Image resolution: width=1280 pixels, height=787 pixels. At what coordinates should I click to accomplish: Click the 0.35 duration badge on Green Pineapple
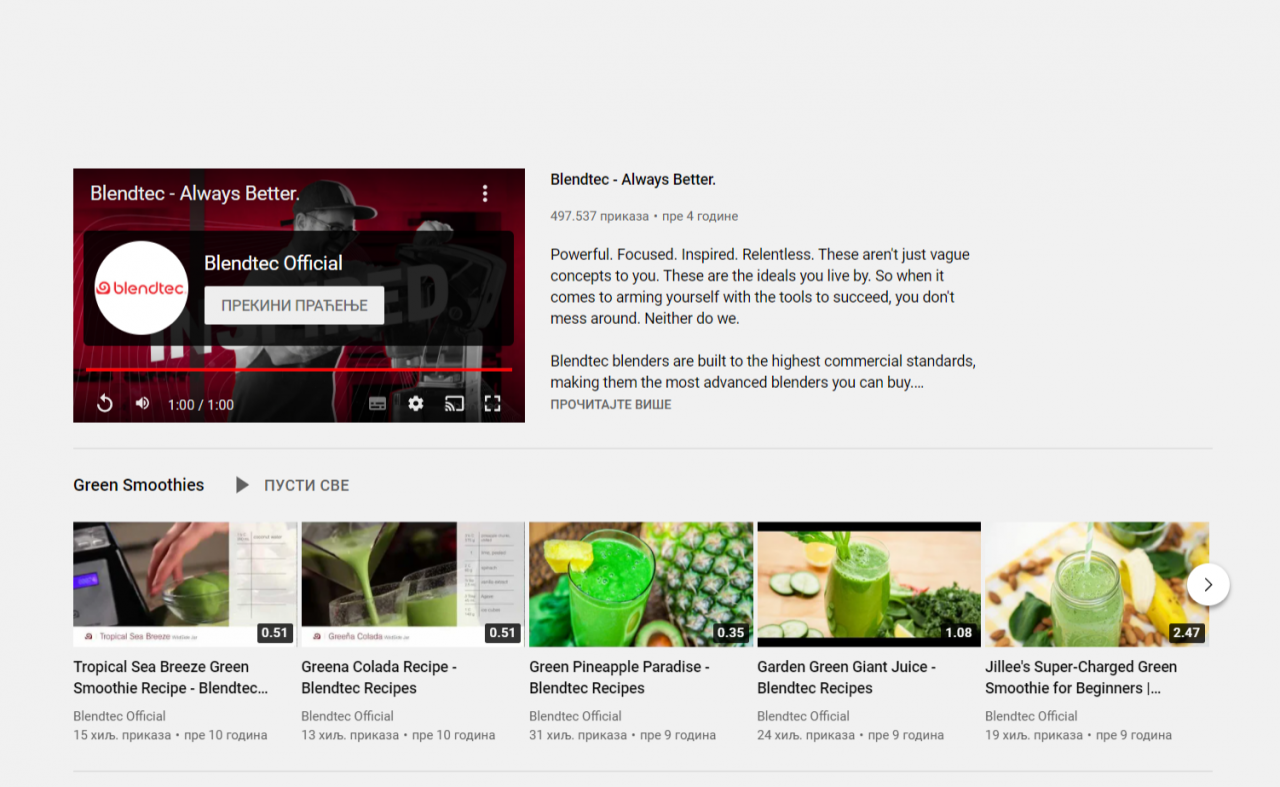click(730, 632)
